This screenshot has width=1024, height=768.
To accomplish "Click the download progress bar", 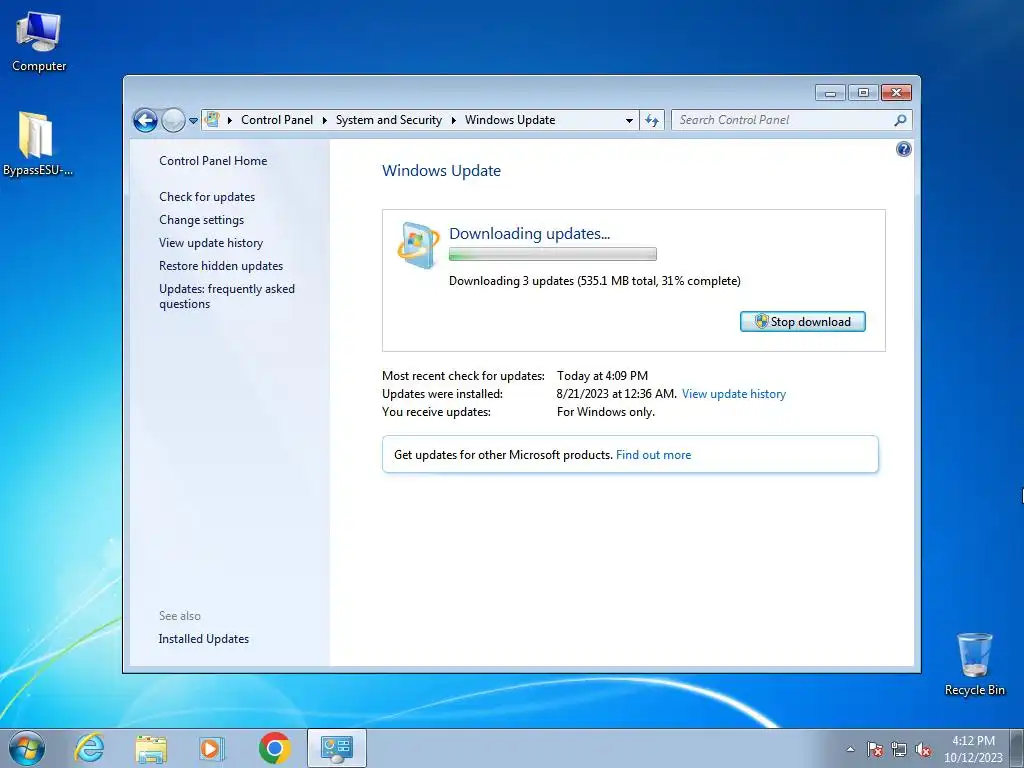I will coord(552,254).
